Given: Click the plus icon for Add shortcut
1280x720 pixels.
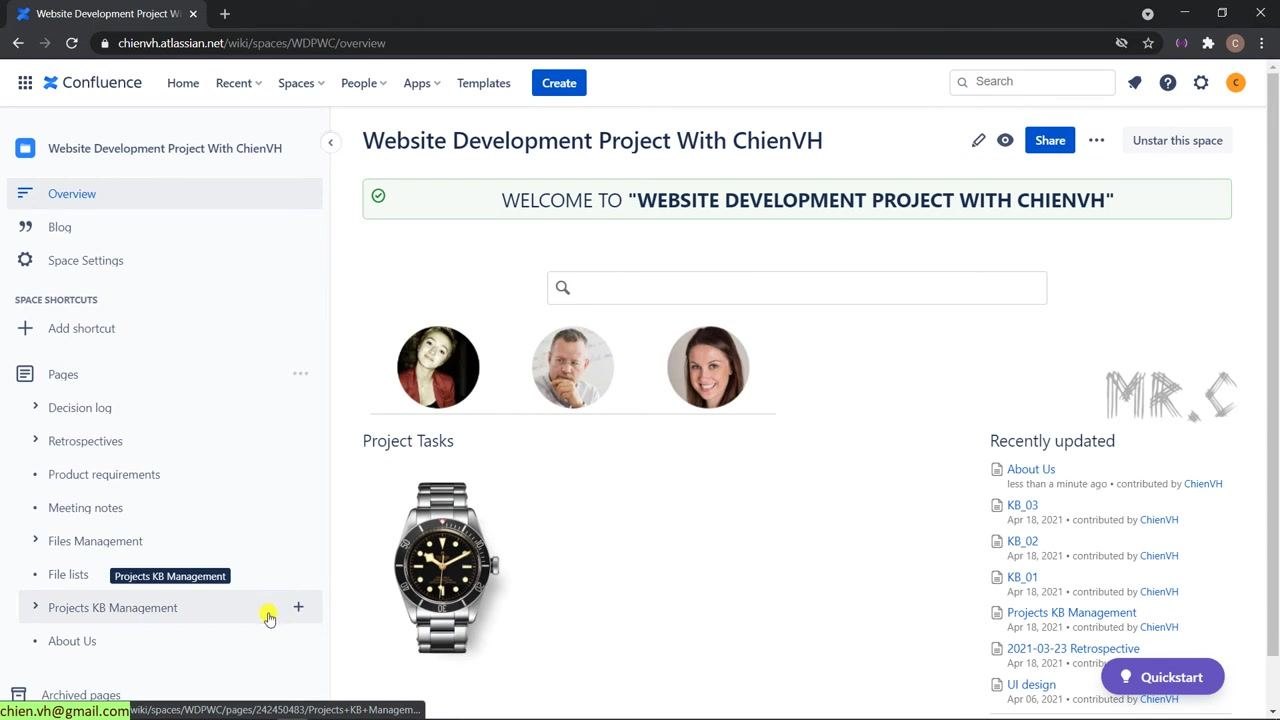Looking at the screenshot, I should point(25,328).
